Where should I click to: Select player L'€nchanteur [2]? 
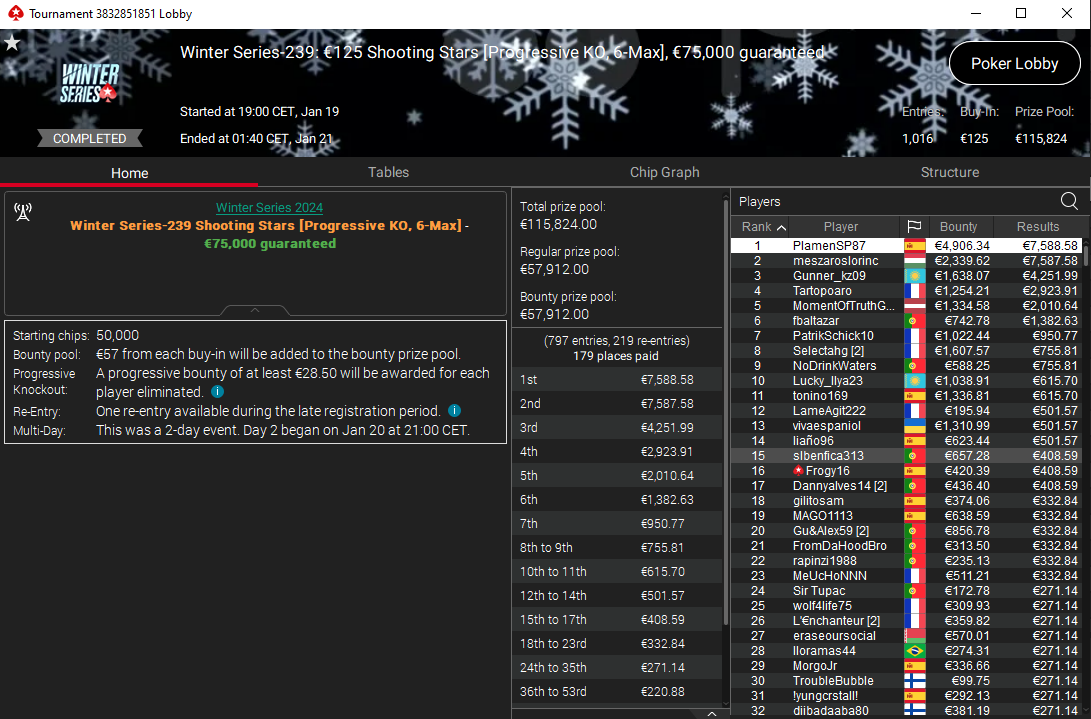[907, 621]
